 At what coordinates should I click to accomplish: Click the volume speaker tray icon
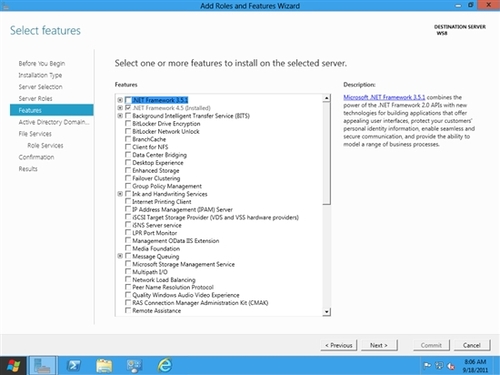[451, 366]
